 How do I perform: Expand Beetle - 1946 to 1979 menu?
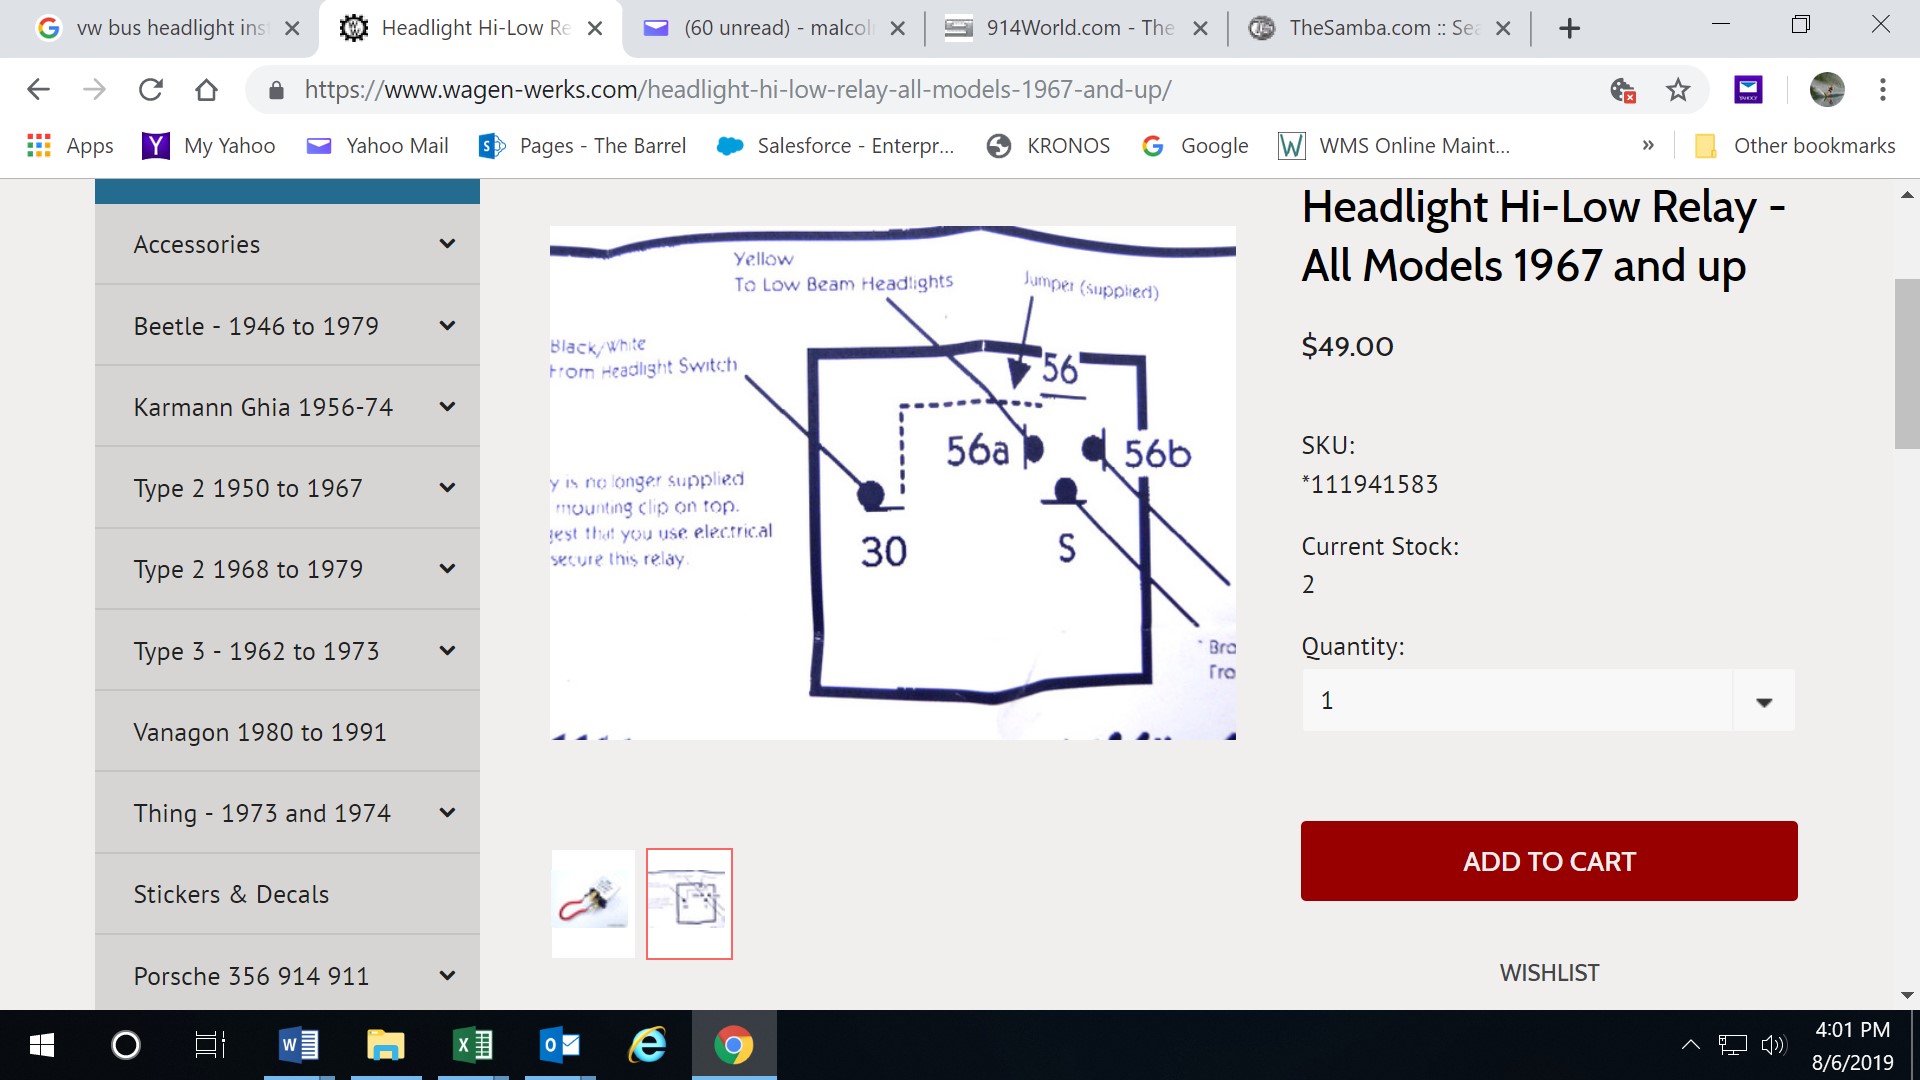pos(447,326)
